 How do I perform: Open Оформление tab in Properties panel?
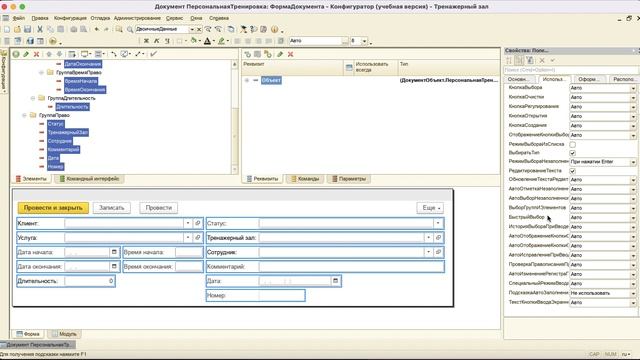coord(589,79)
